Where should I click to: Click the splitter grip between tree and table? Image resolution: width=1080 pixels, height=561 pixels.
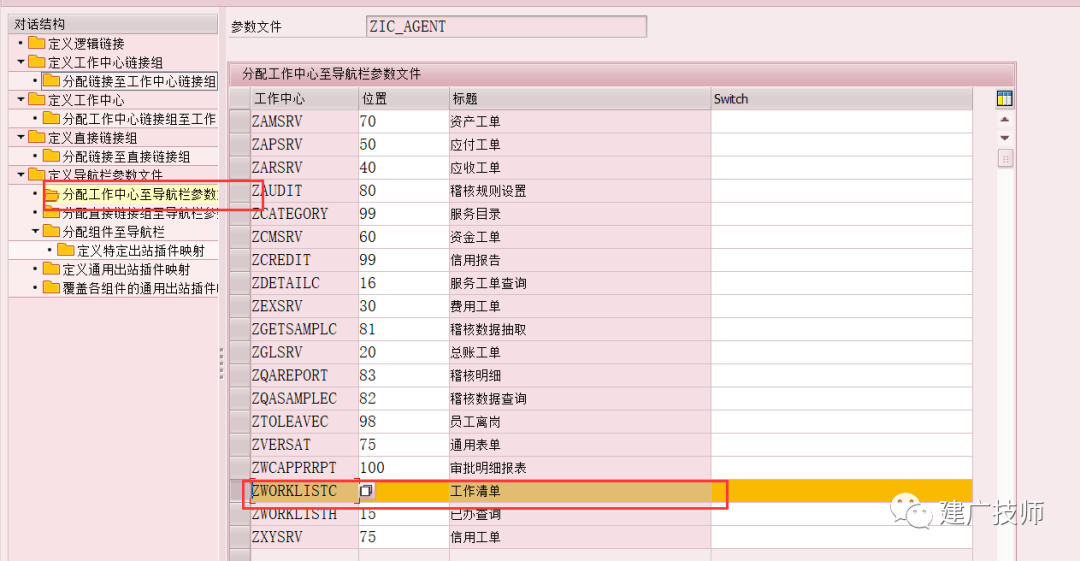click(221, 363)
